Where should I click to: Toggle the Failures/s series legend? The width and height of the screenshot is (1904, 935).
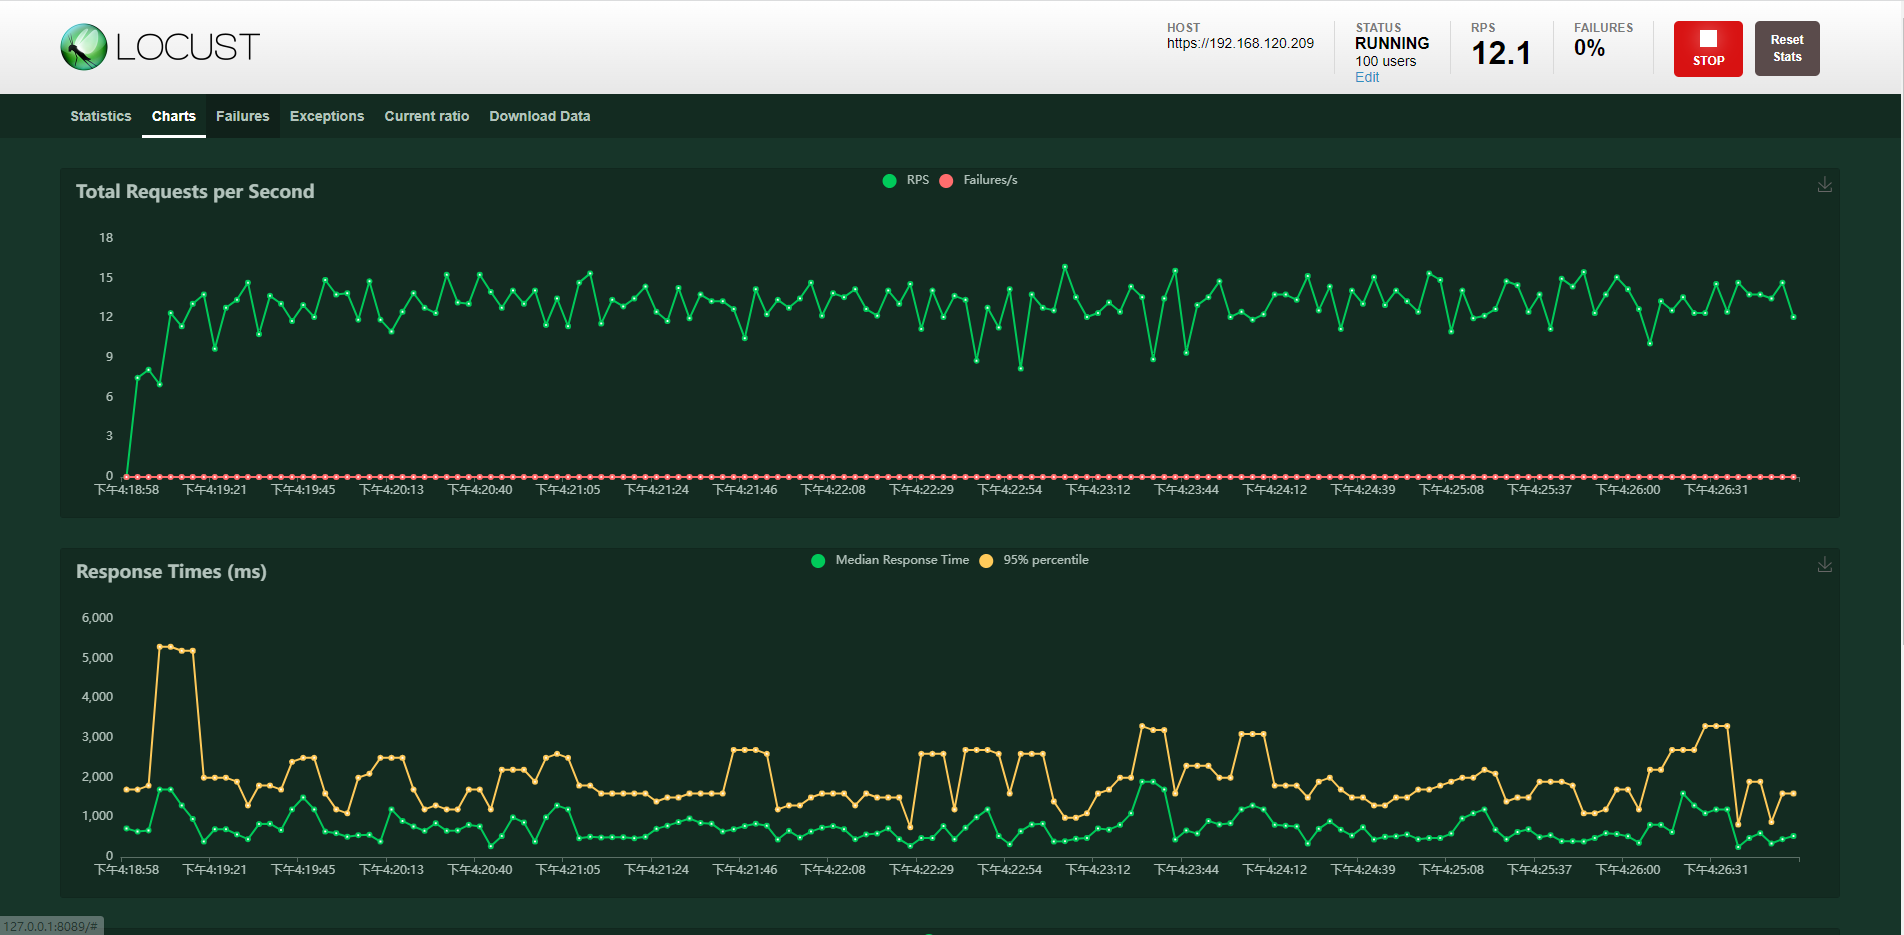(979, 180)
